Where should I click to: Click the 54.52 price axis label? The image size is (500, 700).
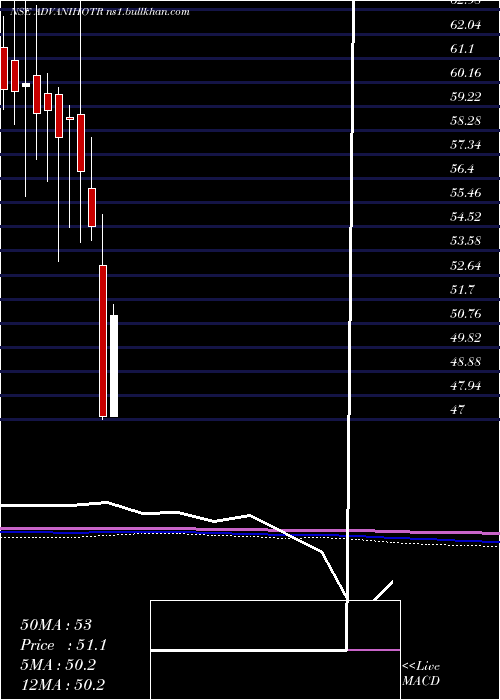[x=466, y=217]
